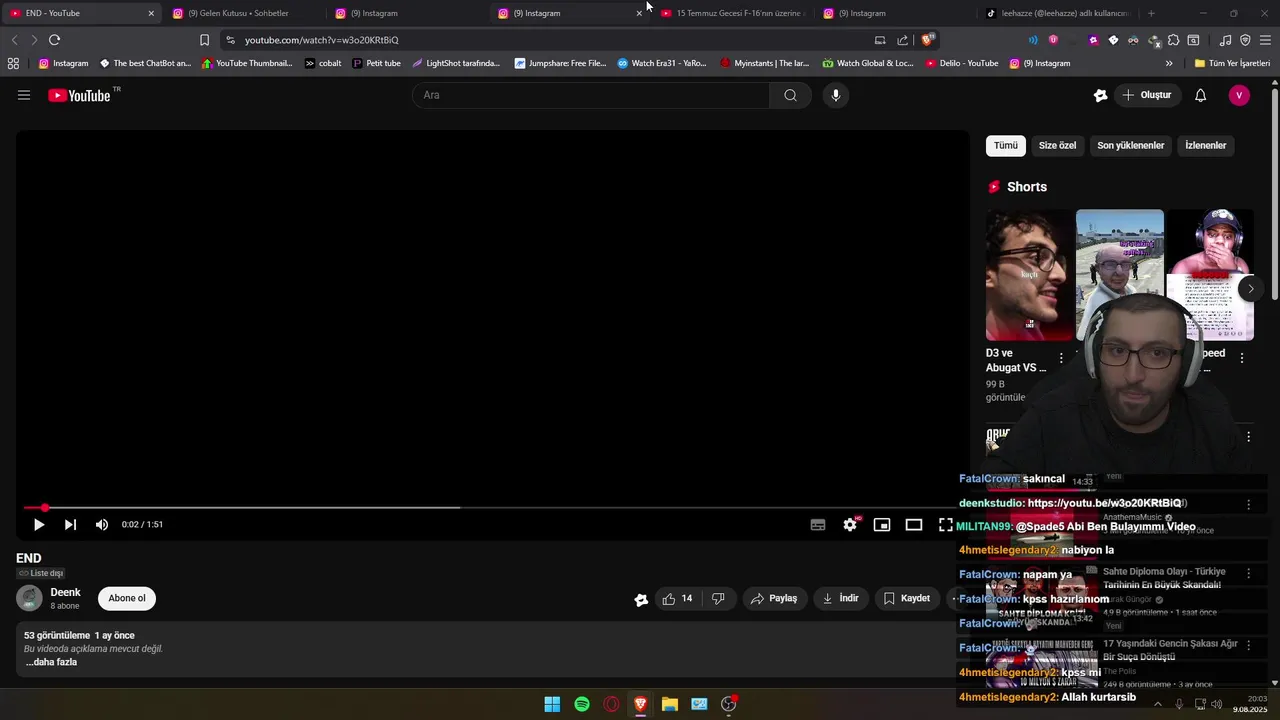Open the account avatar menu

point(1239,95)
